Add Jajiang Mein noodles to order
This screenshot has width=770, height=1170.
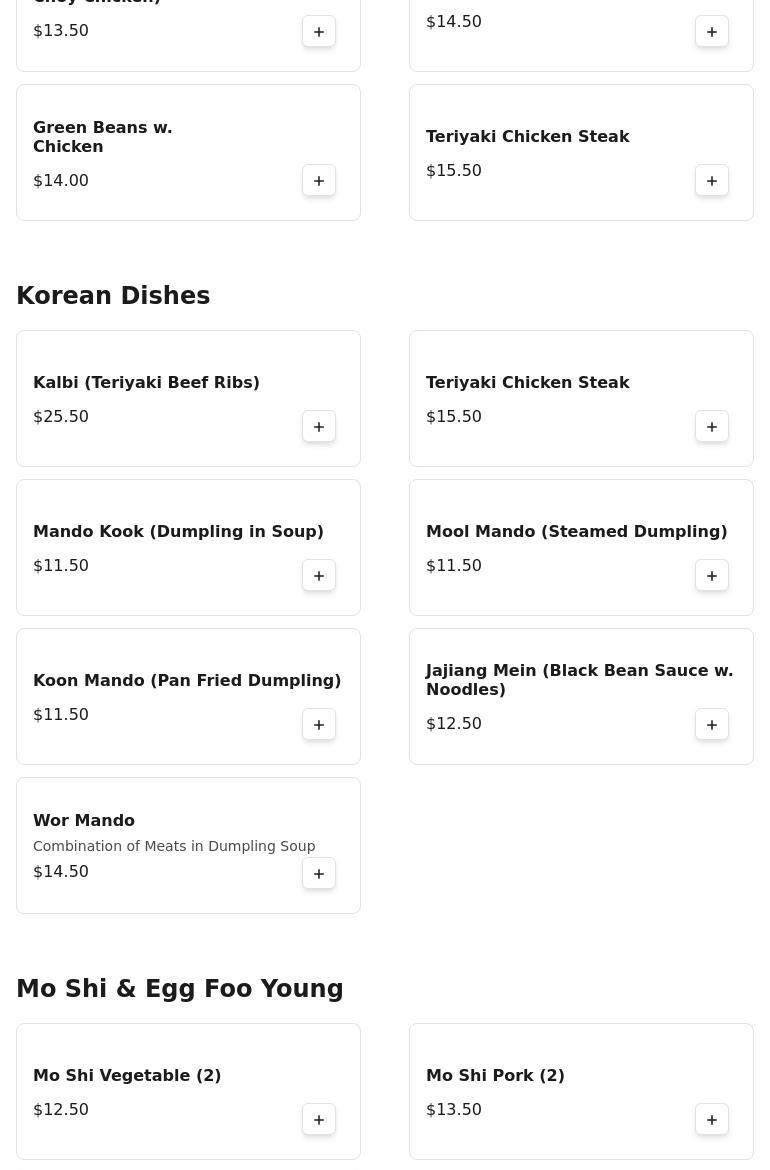point(712,725)
